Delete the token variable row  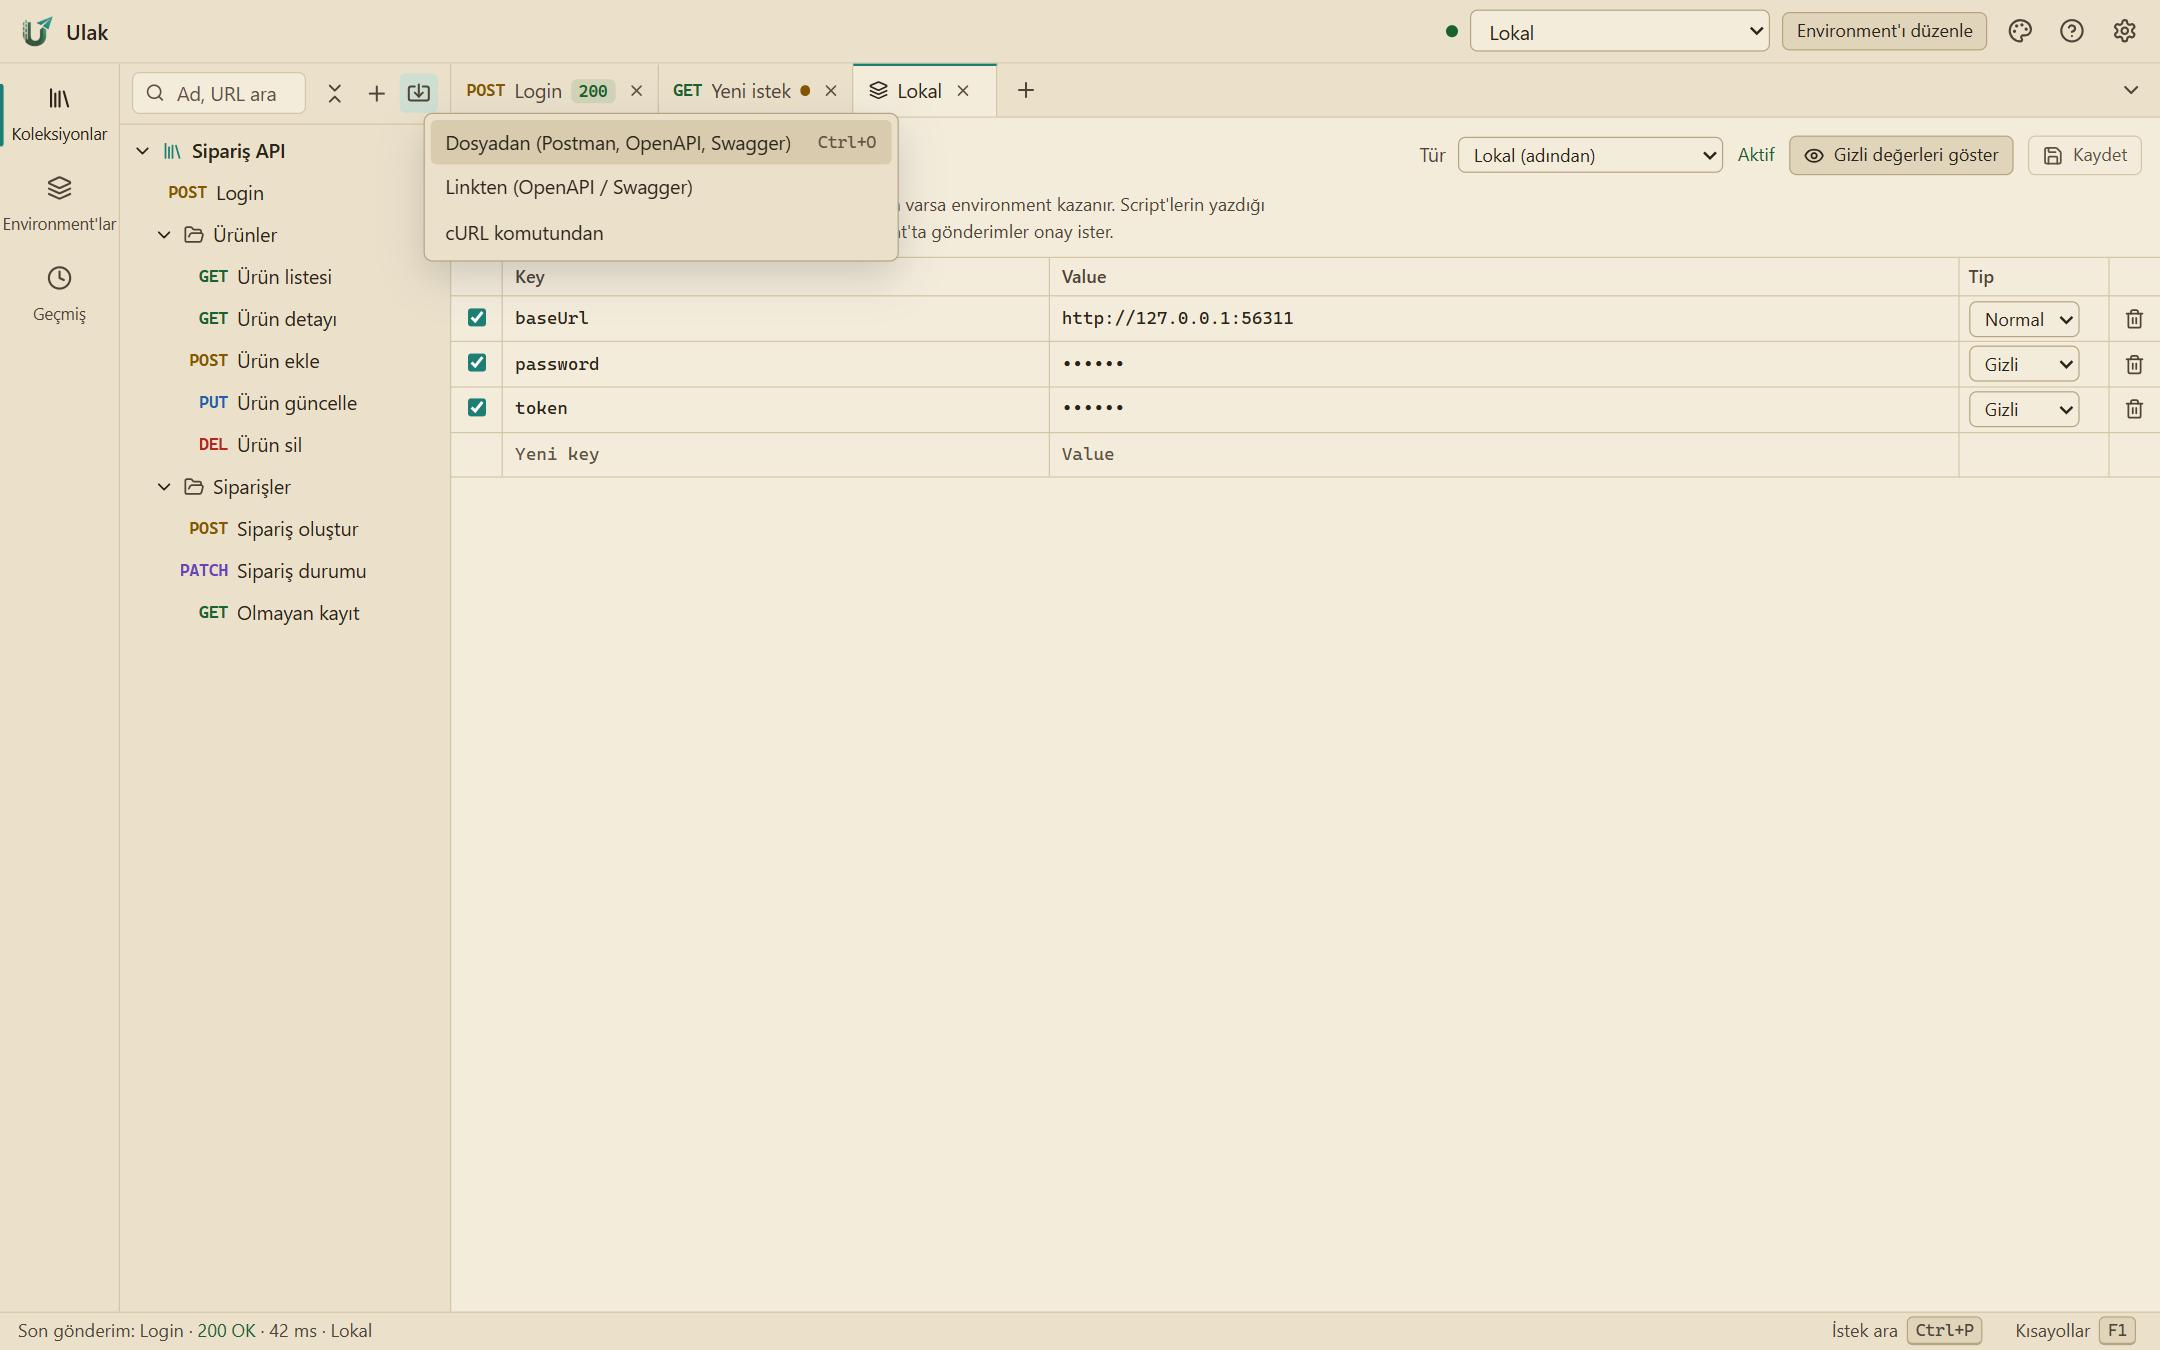2134,409
